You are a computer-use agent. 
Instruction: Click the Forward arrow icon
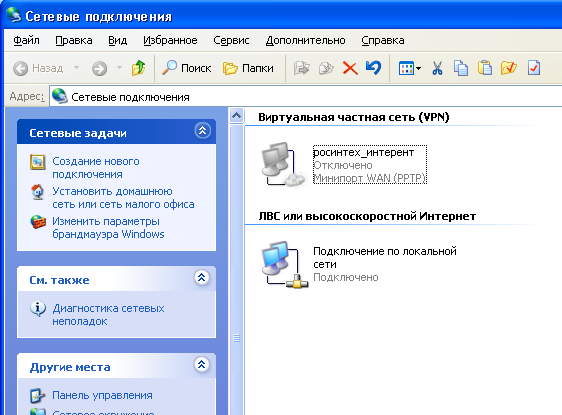99,68
